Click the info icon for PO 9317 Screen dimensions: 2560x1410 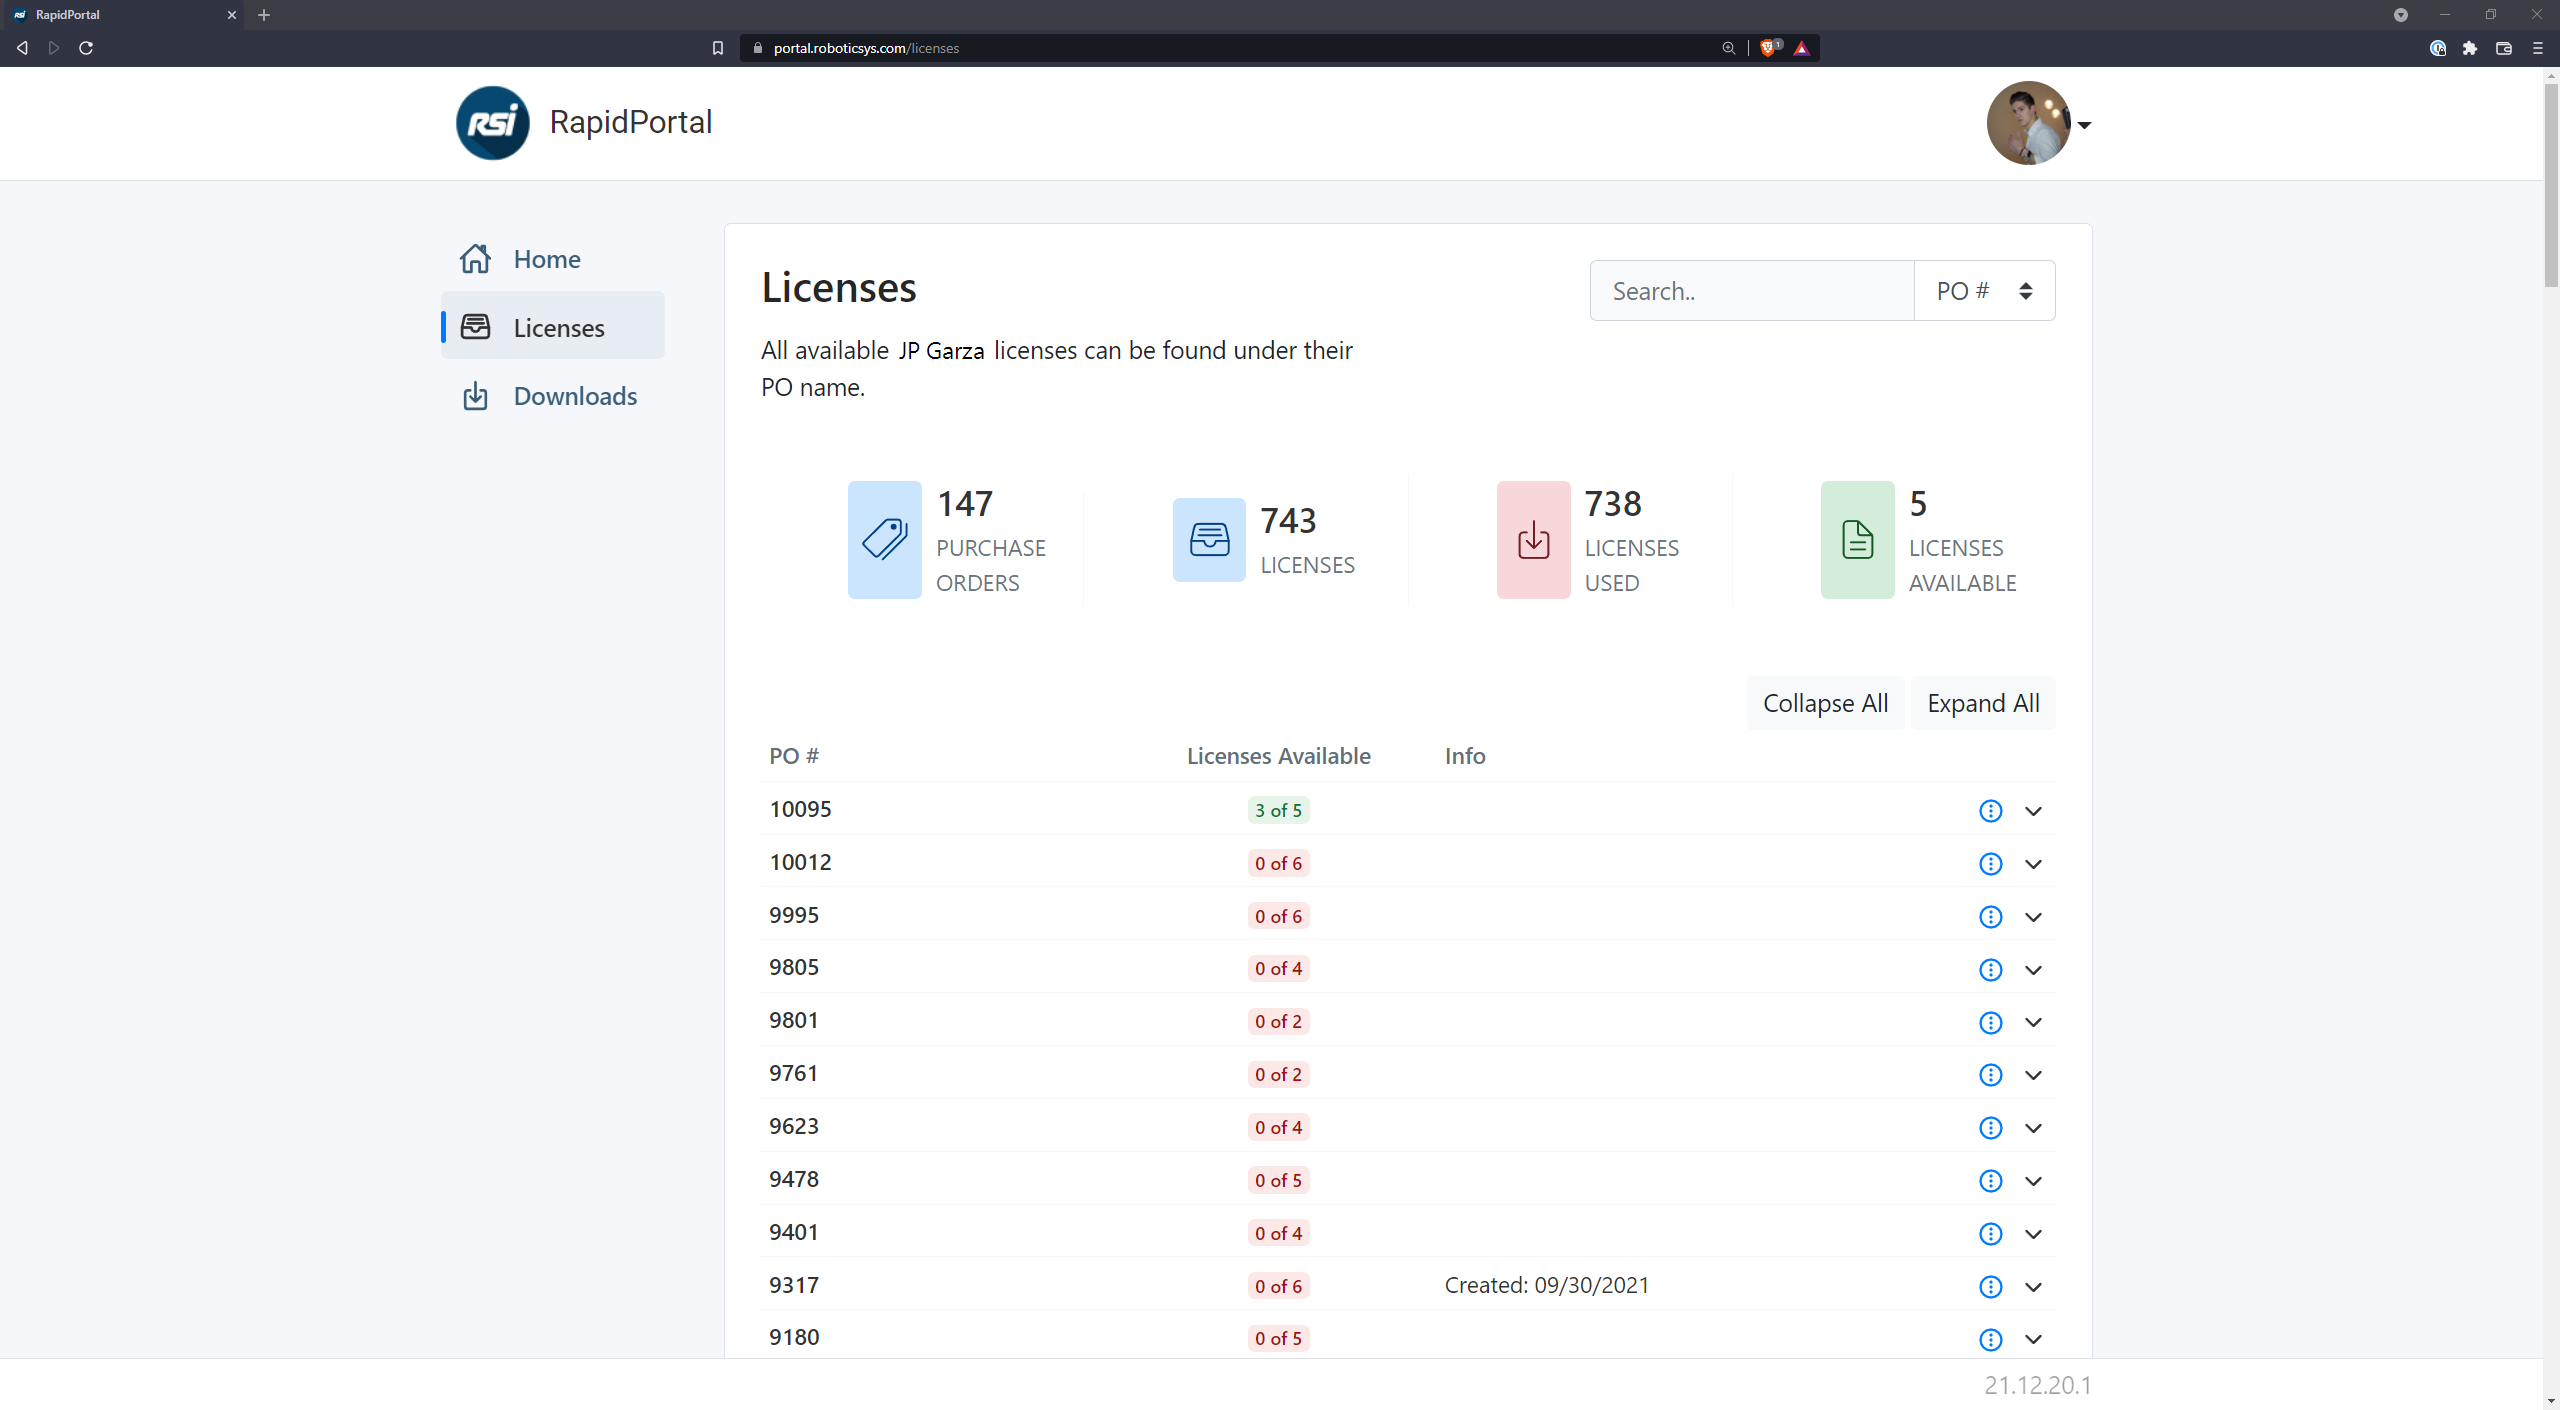pyautogui.click(x=1991, y=1285)
